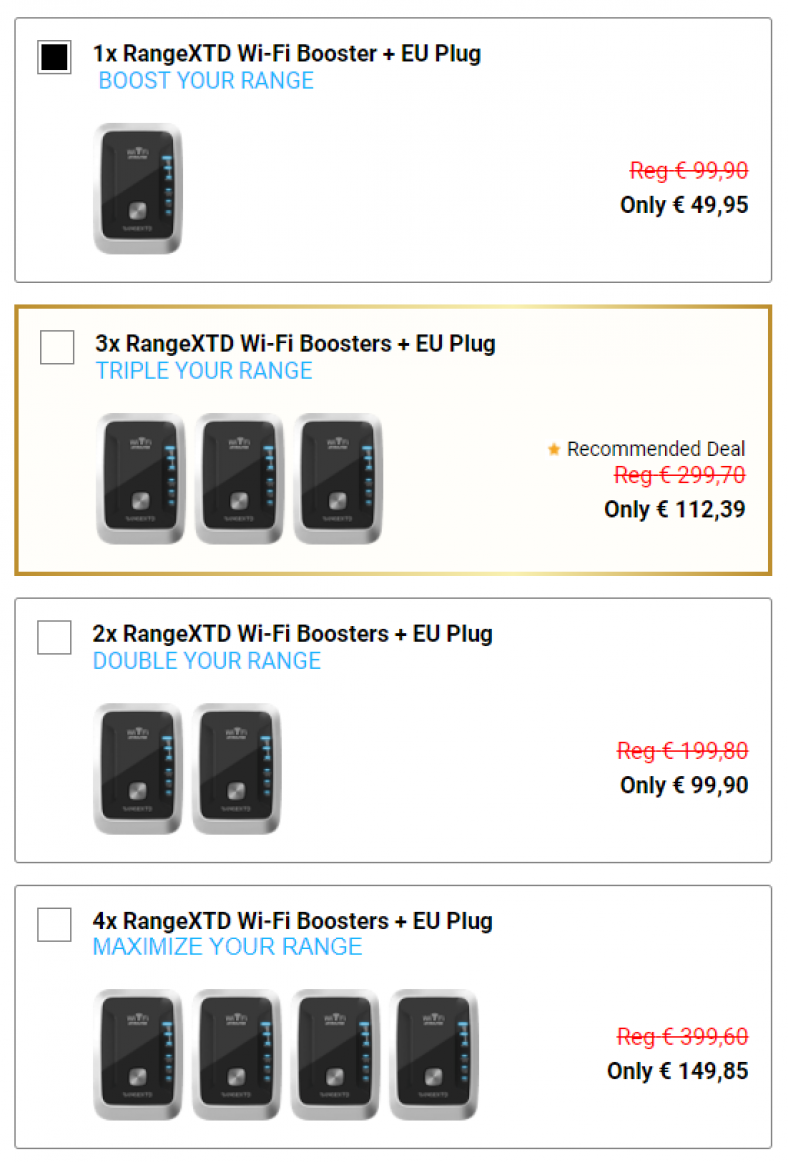Click the third booster image in 3x deal
Image resolution: width=788 pixels, height=1162 pixels.
pyautogui.click(x=338, y=479)
